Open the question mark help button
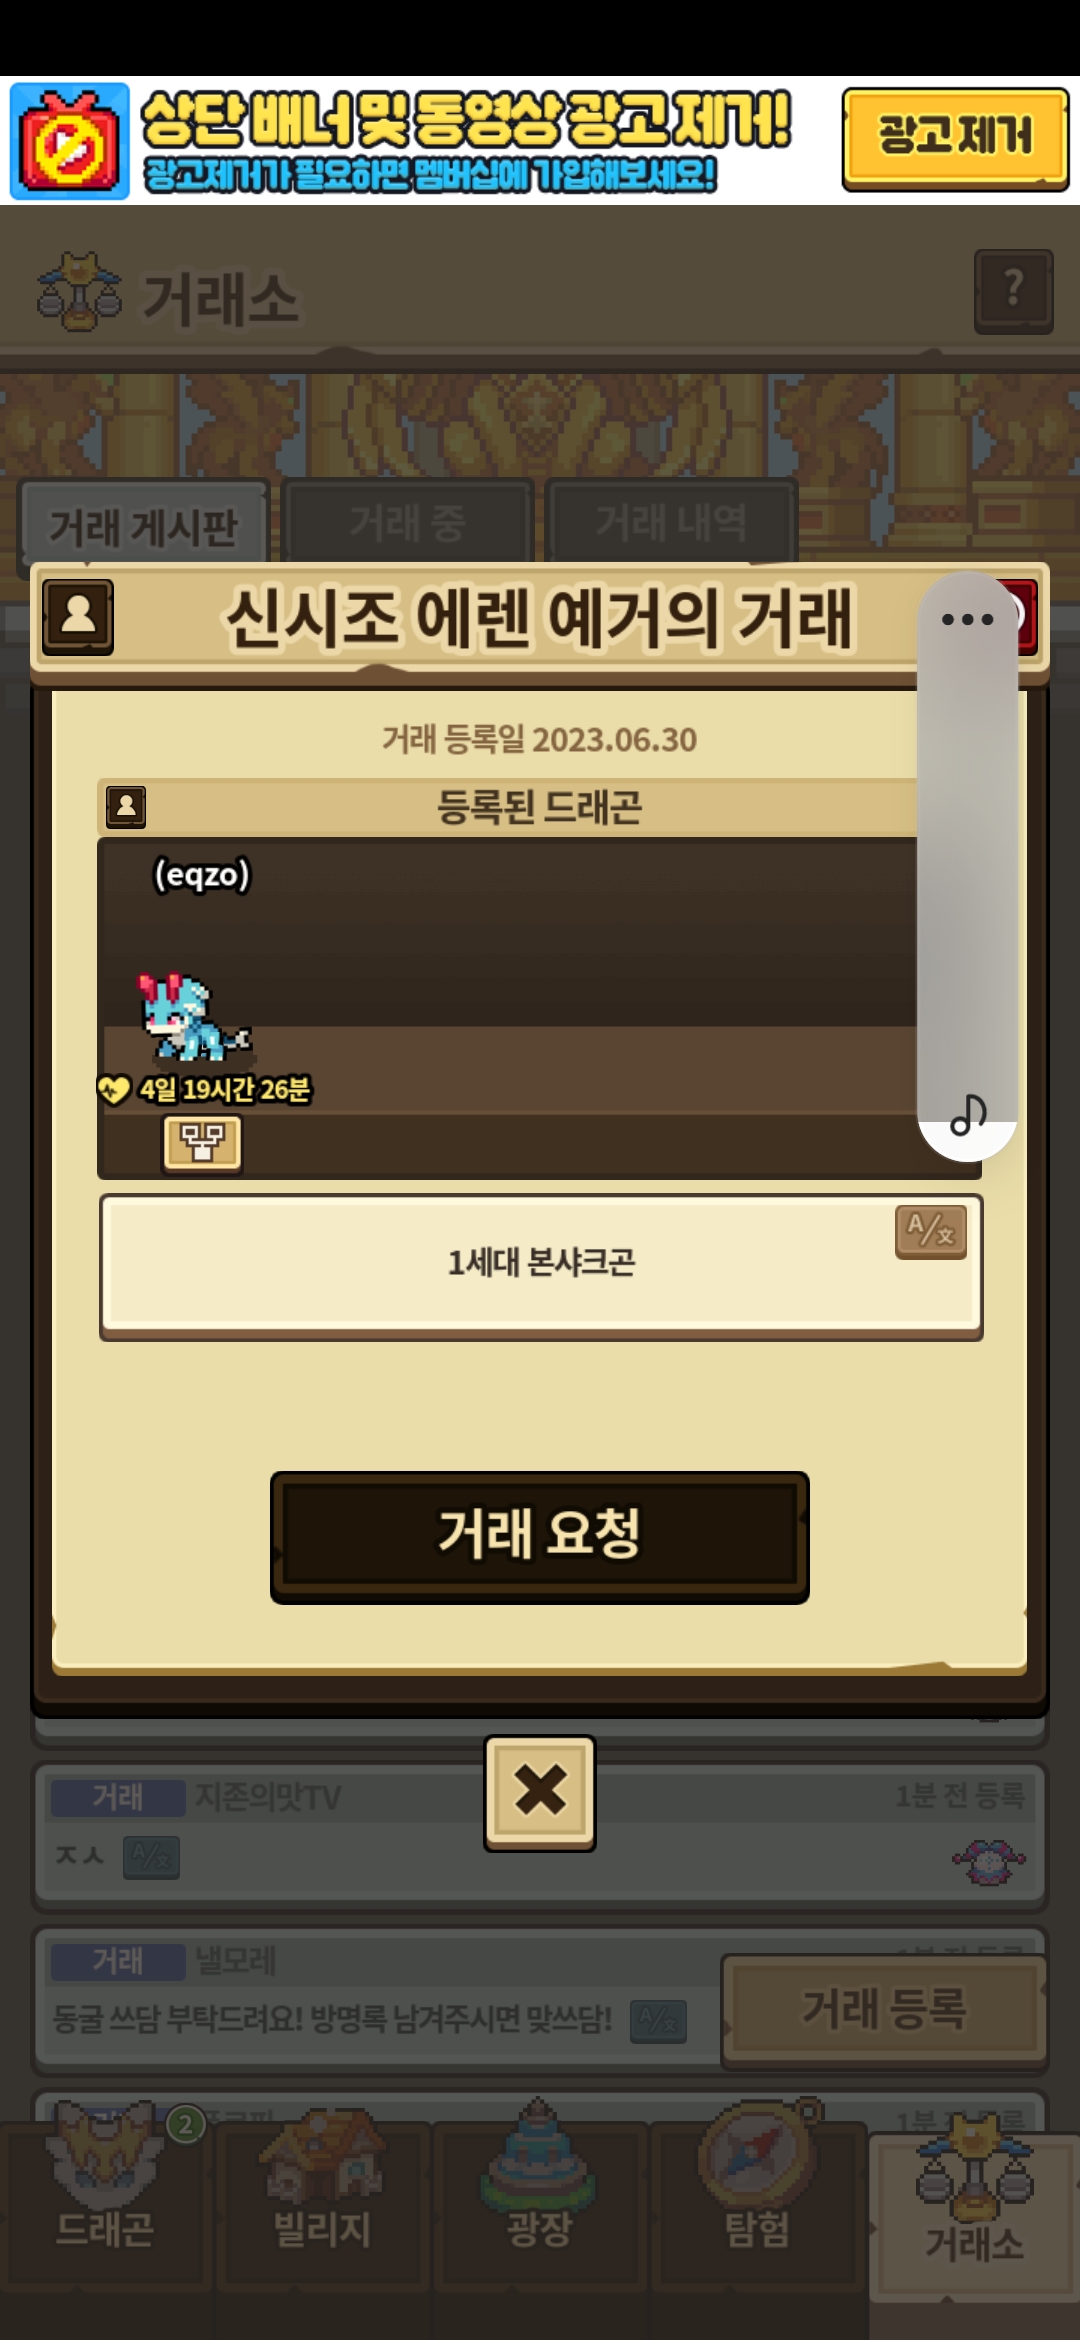This screenshot has width=1080, height=2340. (x=1013, y=291)
